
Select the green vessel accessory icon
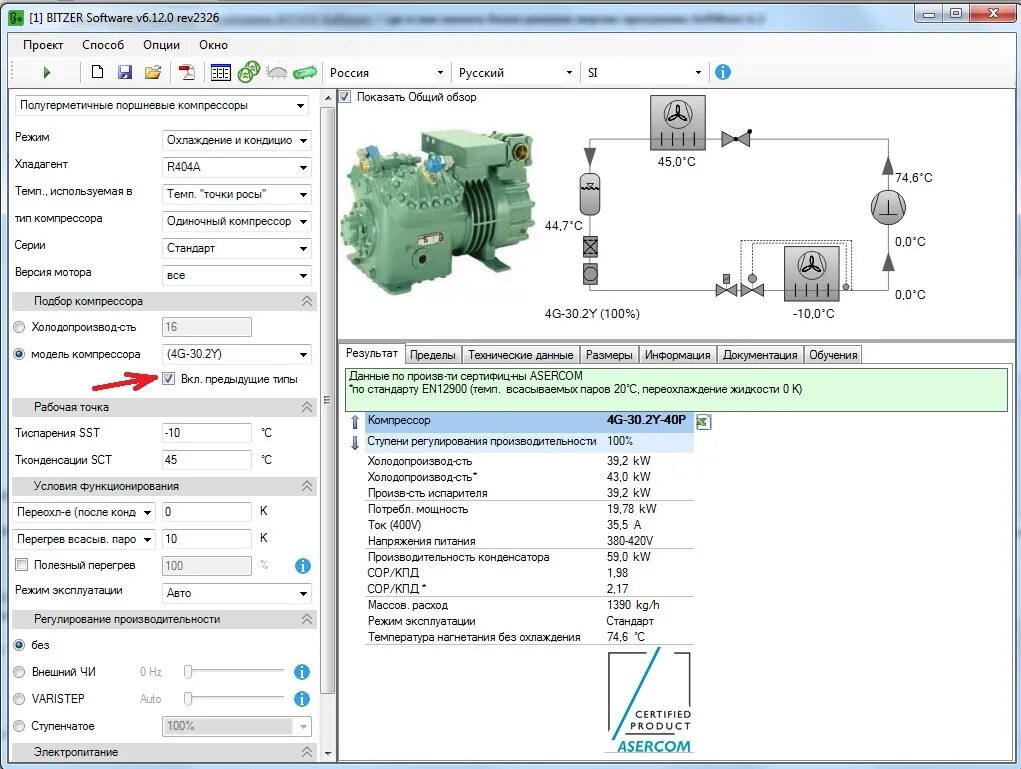pyautogui.click(x=305, y=72)
